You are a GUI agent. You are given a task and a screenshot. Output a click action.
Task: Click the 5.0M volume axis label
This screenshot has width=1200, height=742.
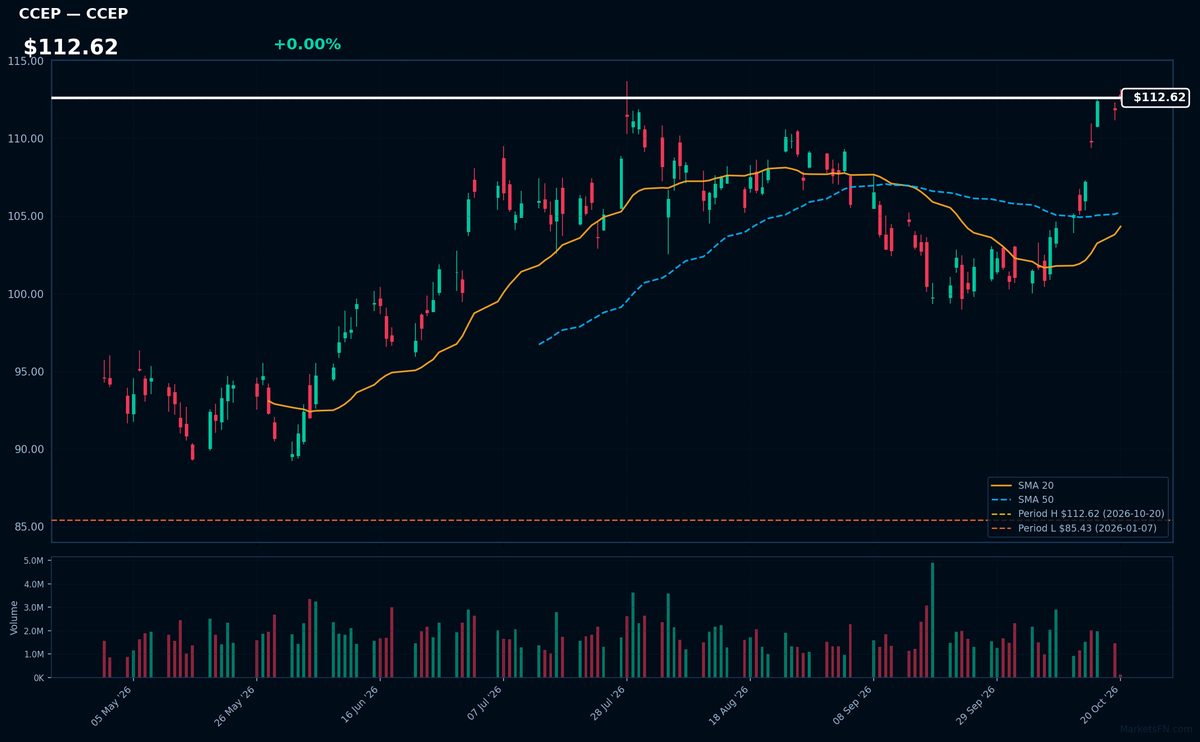(x=33, y=561)
